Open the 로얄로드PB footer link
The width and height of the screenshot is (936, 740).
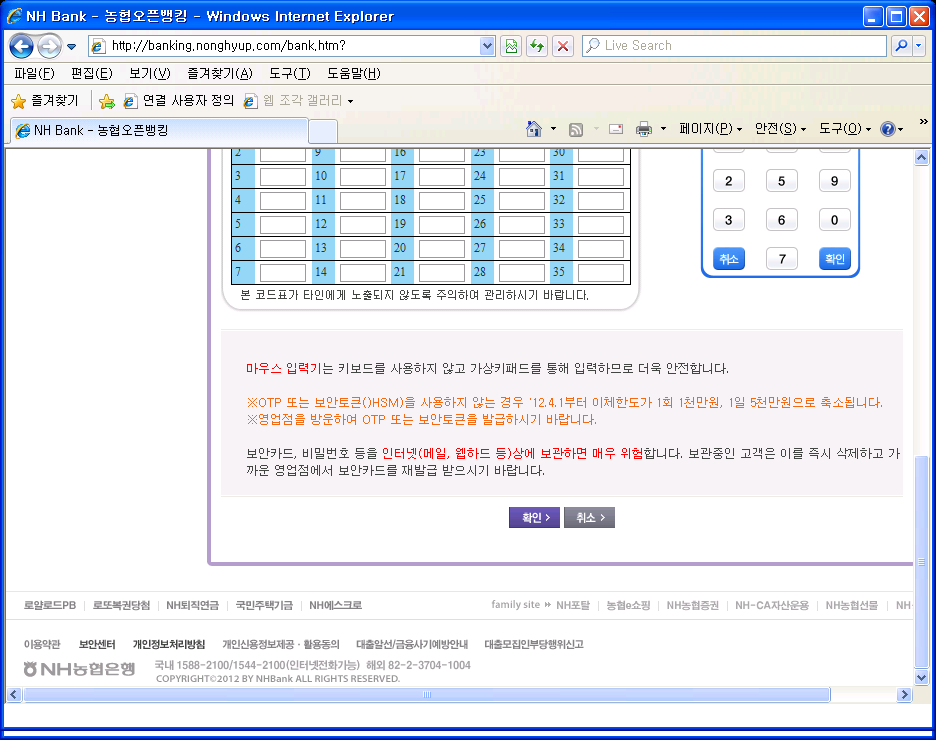(x=50, y=605)
